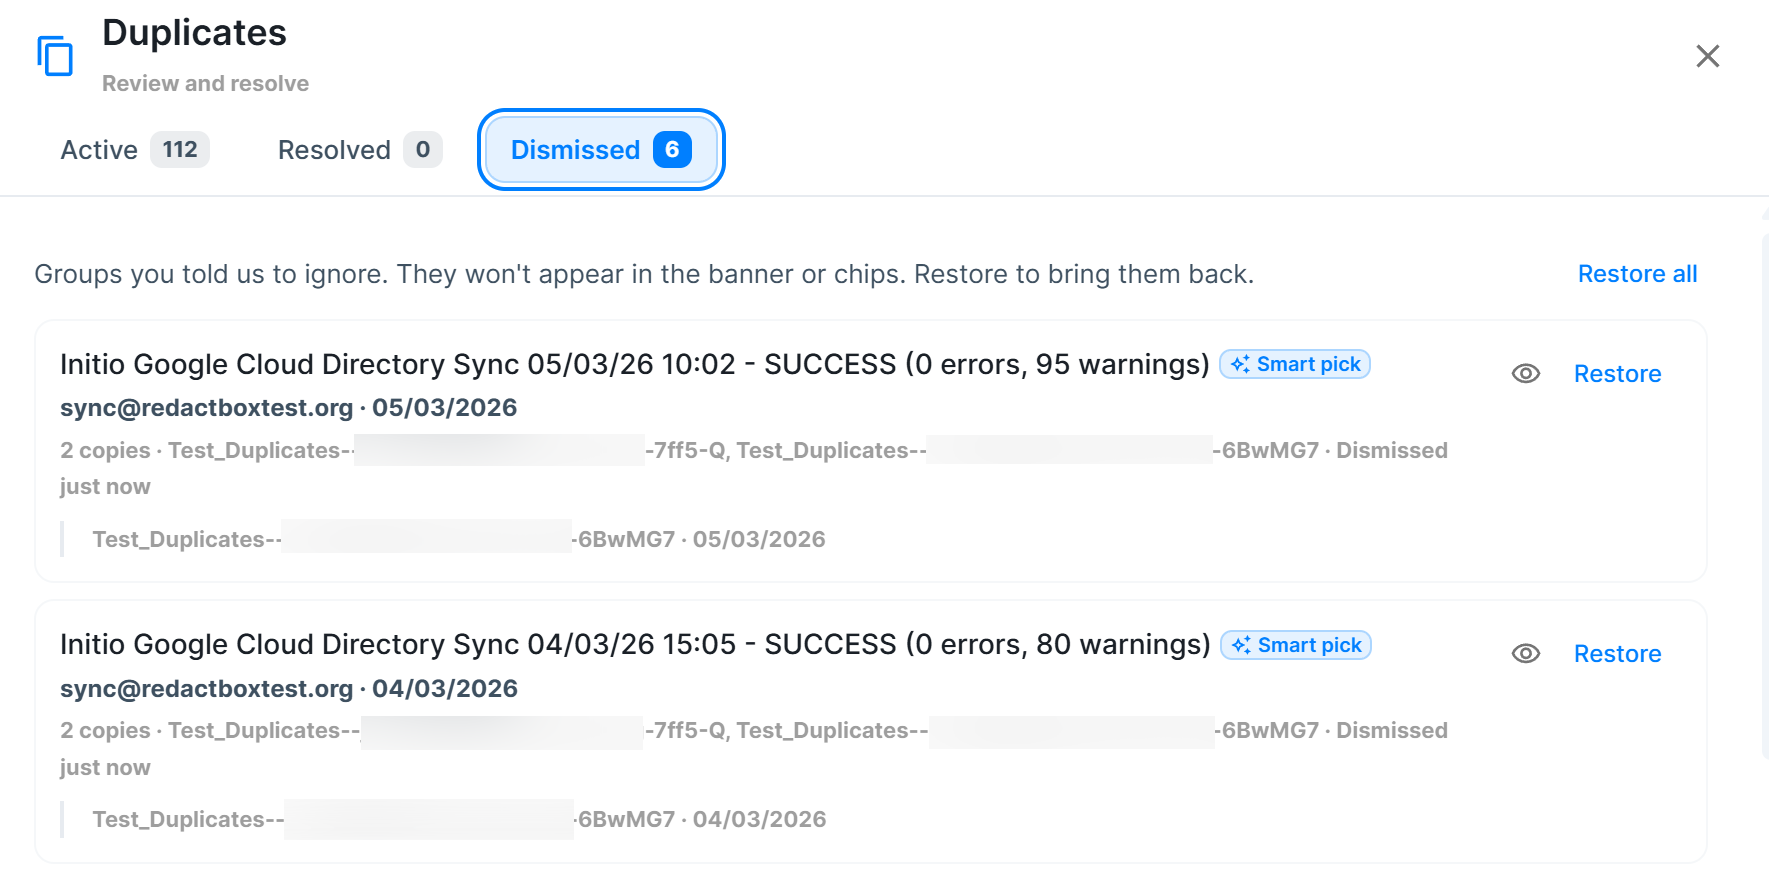Click the 0 count badge on Resolved
The height and width of the screenshot is (874, 1769).
(x=423, y=150)
